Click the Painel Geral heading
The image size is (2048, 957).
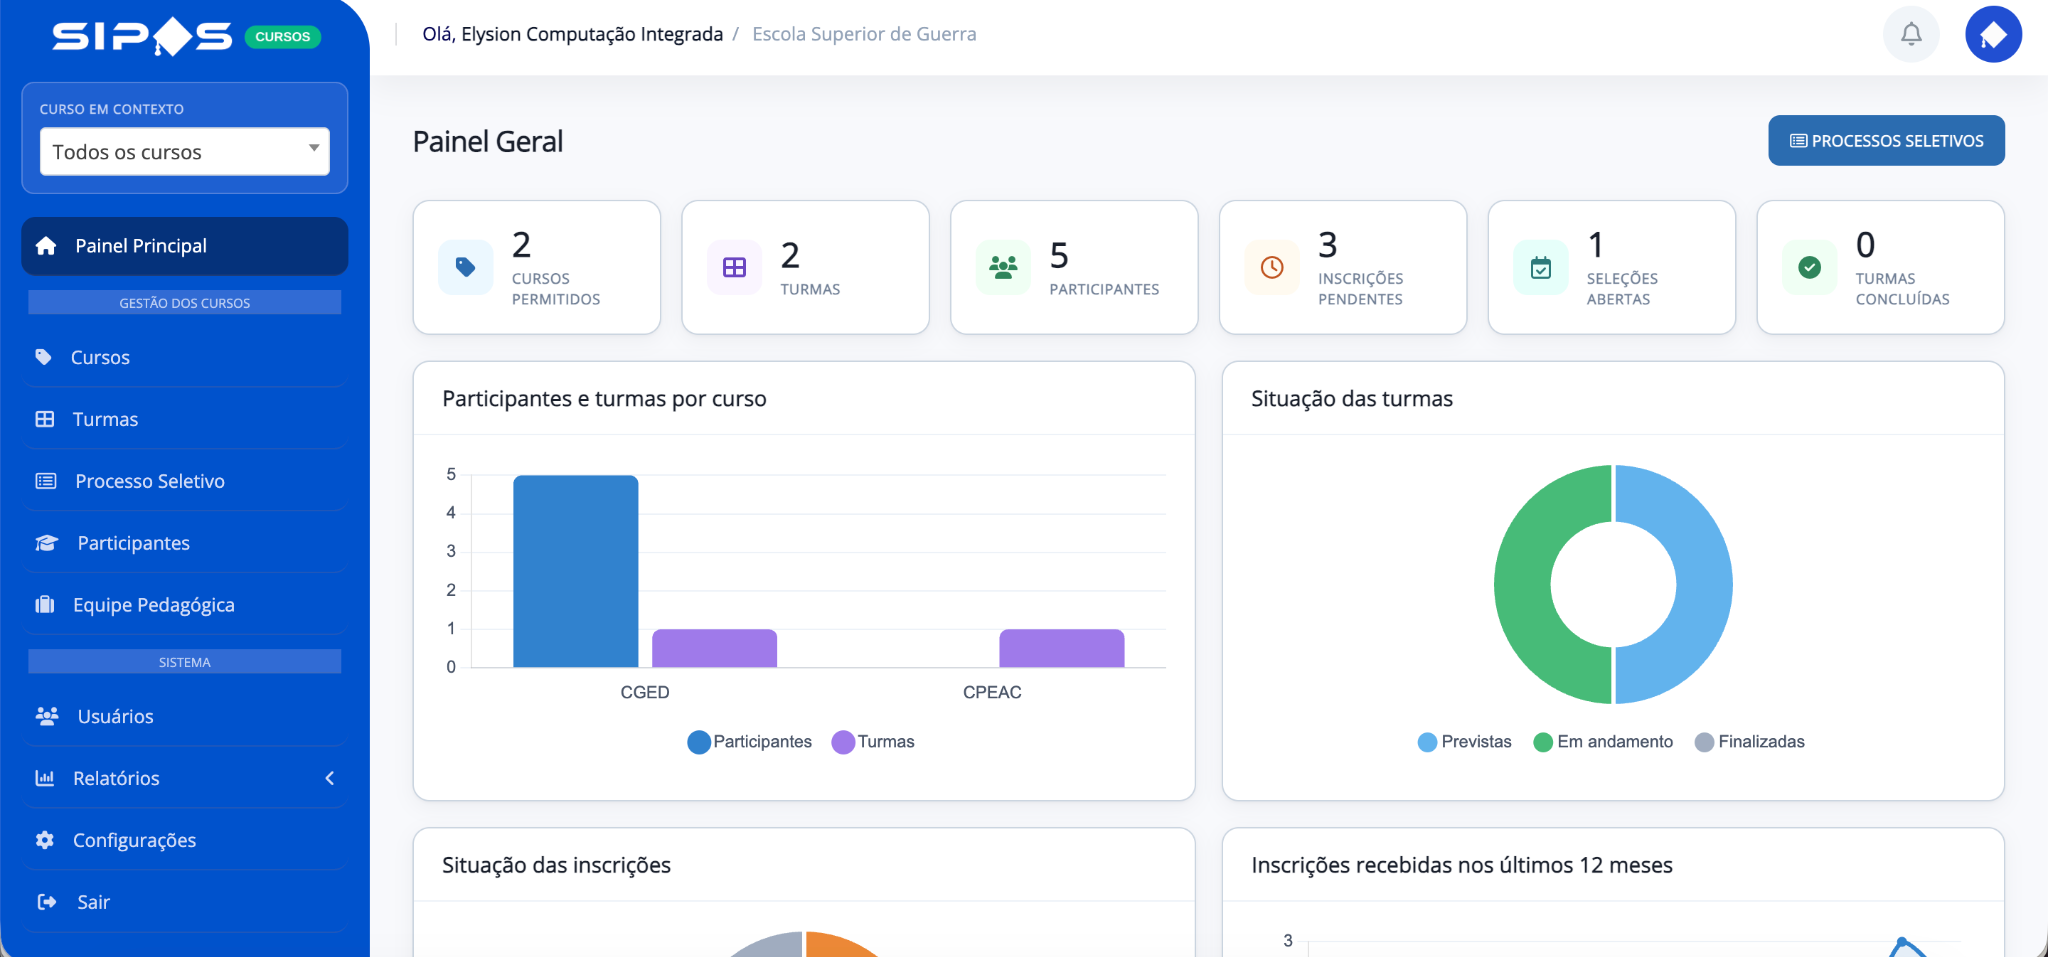pos(488,142)
